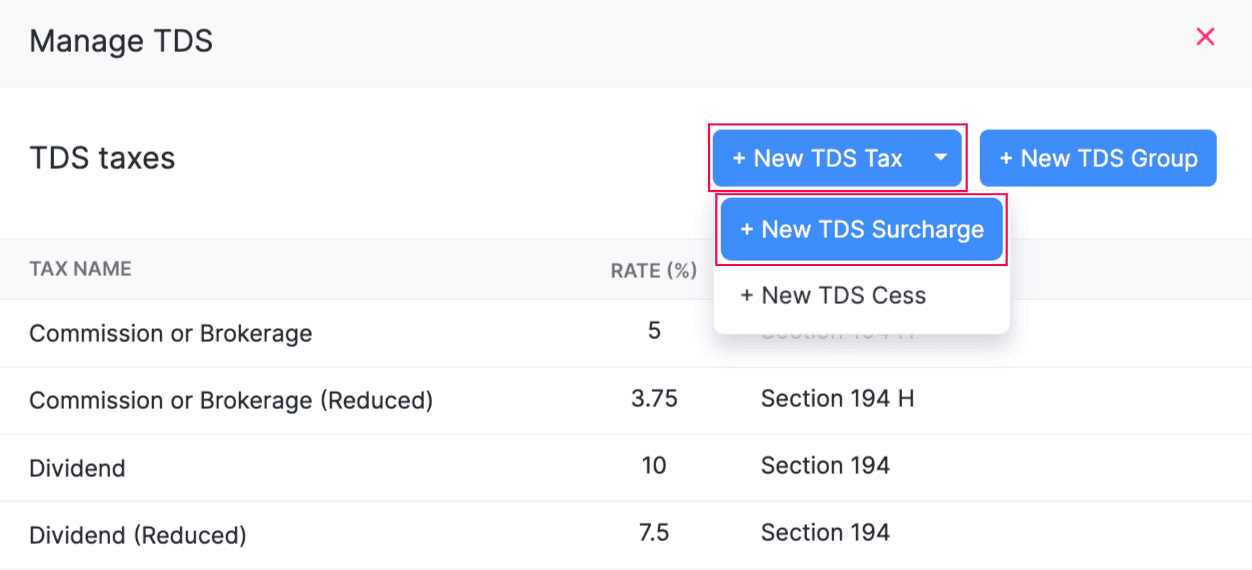1252x570 pixels.
Task: Click the New TDS Tax button
Action: [817, 158]
